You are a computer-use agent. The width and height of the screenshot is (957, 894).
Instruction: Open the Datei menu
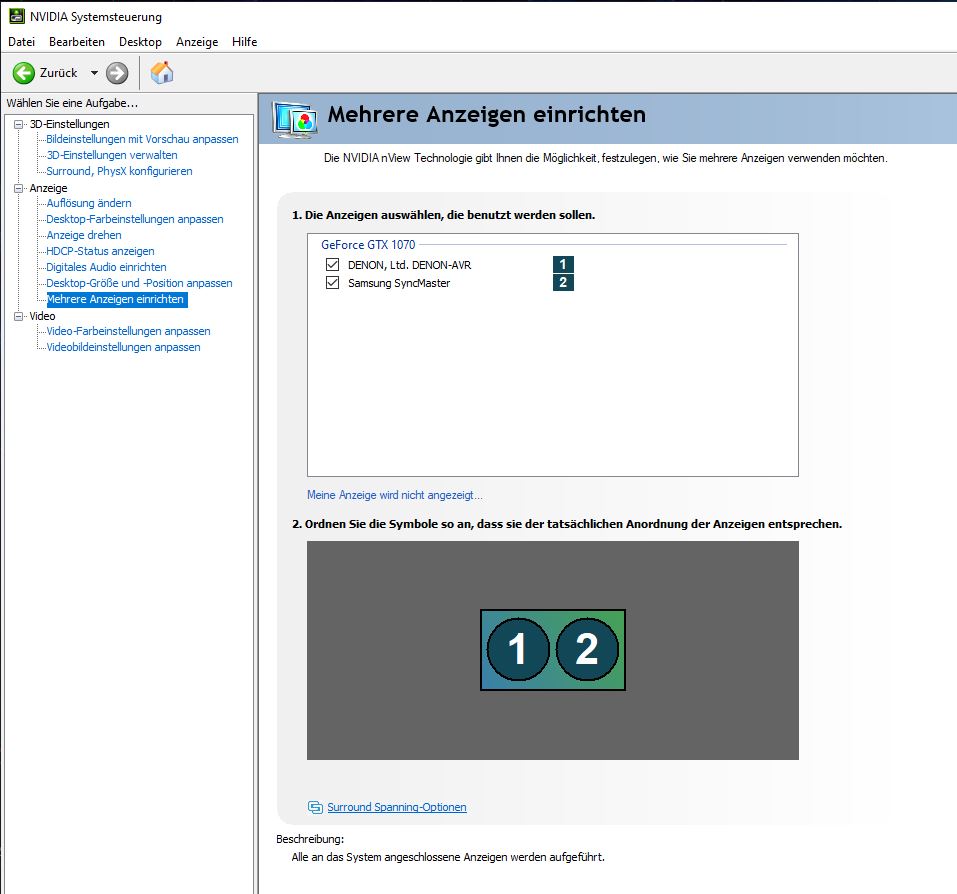tap(21, 41)
